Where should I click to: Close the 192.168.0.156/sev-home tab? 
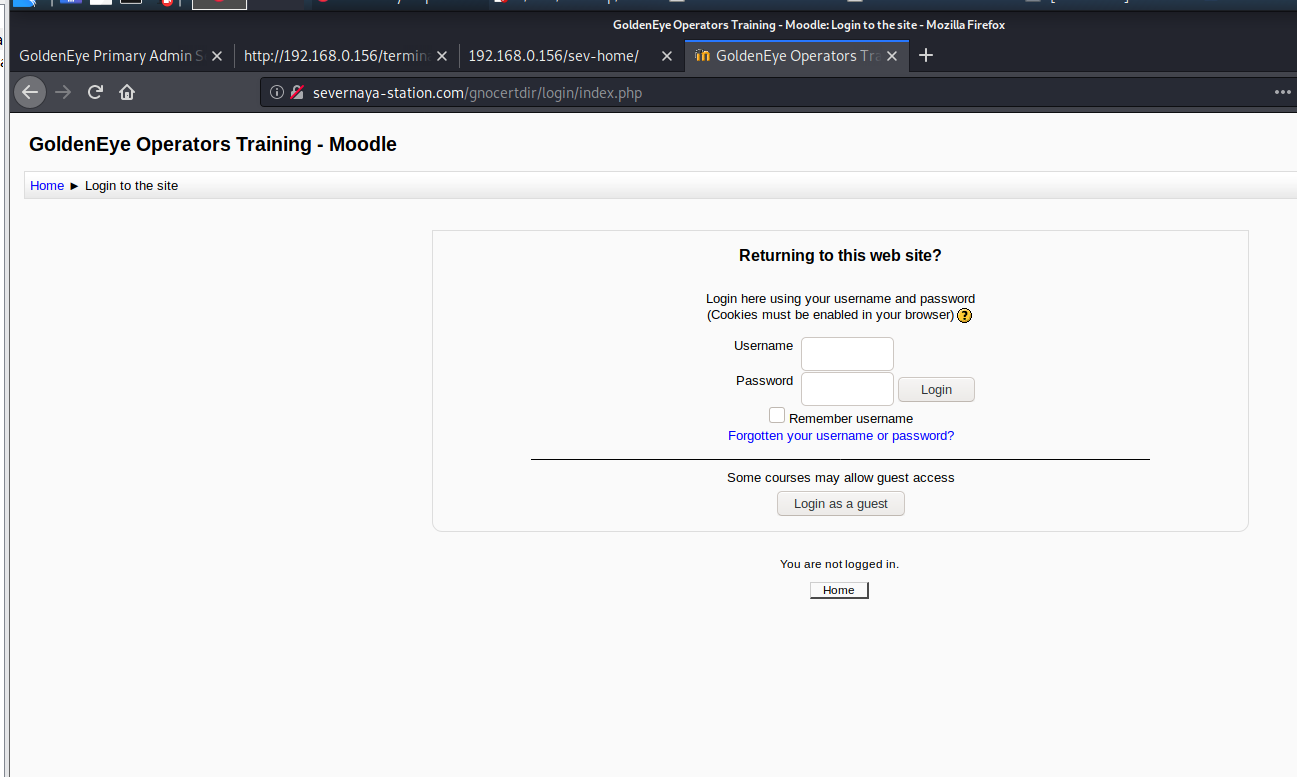coord(667,56)
